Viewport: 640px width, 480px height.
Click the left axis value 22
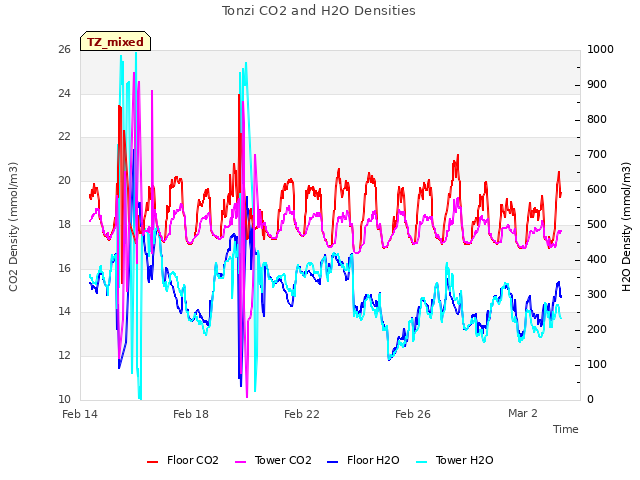pyautogui.click(x=64, y=137)
